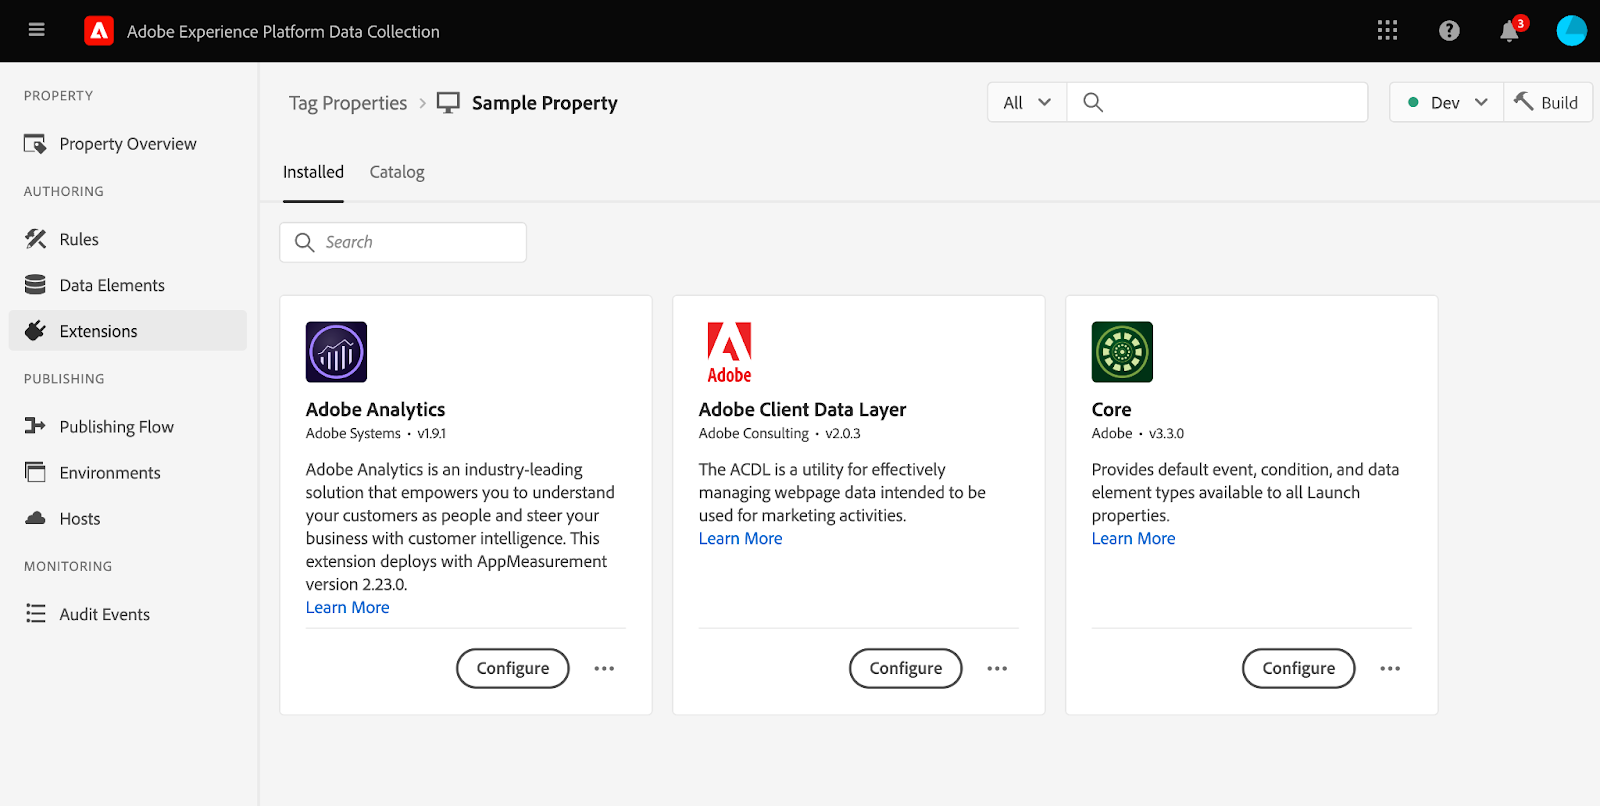Click the Core extension icon
Viewport: 1600px width, 806px height.
pyautogui.click(x=1122, y=352)
